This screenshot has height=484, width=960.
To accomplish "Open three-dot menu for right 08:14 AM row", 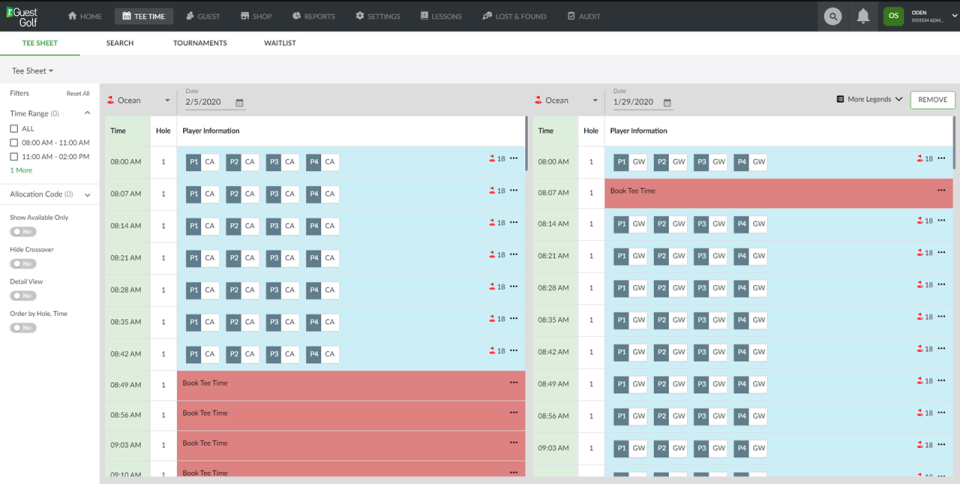I will click(x=942, y=220).
